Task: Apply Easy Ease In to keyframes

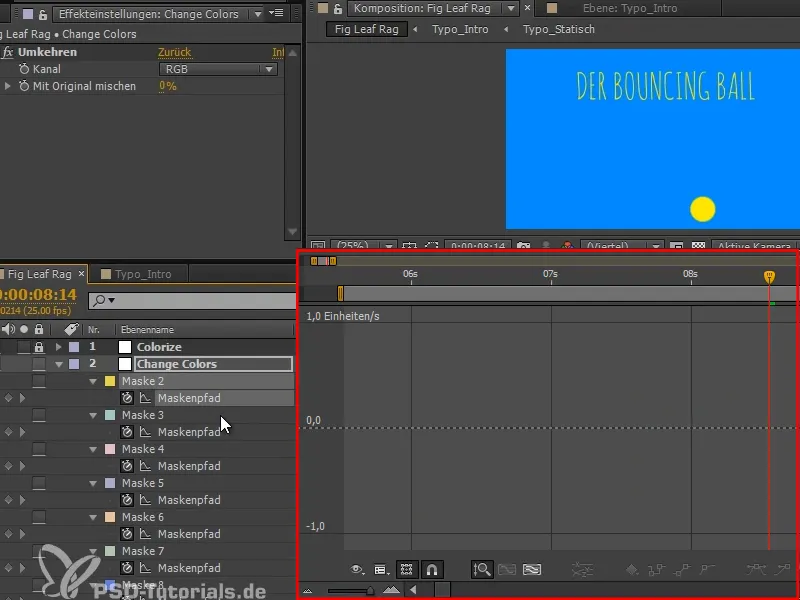Action: 783,568
